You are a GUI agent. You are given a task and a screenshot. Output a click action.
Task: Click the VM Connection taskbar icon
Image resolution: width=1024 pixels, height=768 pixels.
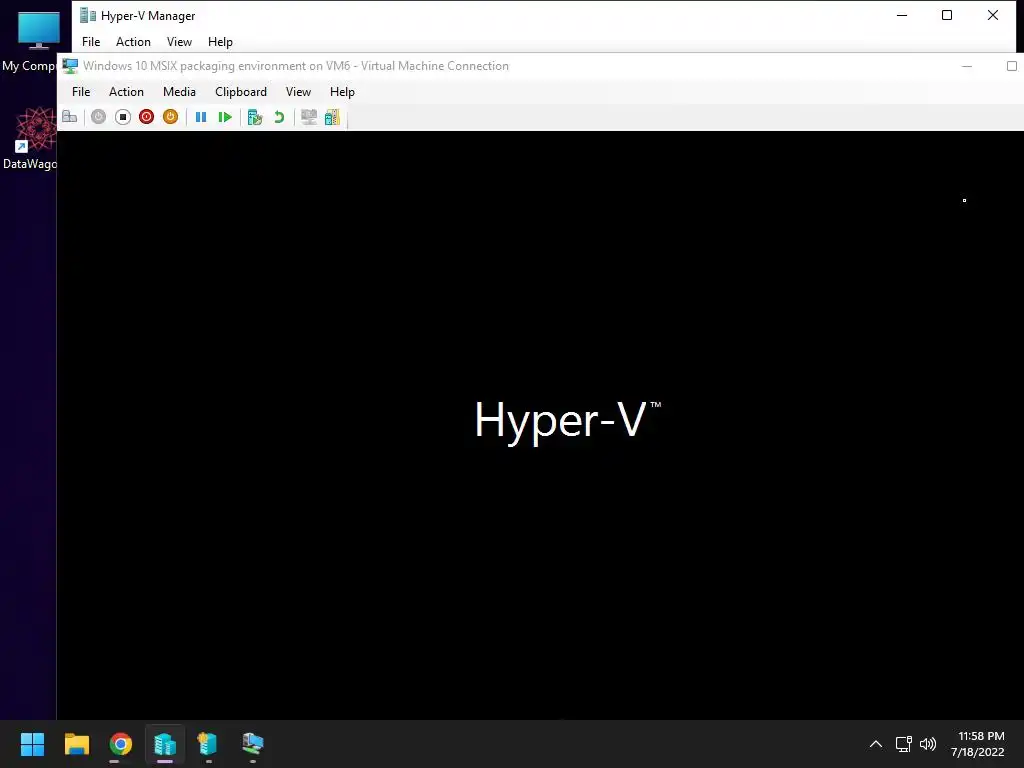(253, 744)
